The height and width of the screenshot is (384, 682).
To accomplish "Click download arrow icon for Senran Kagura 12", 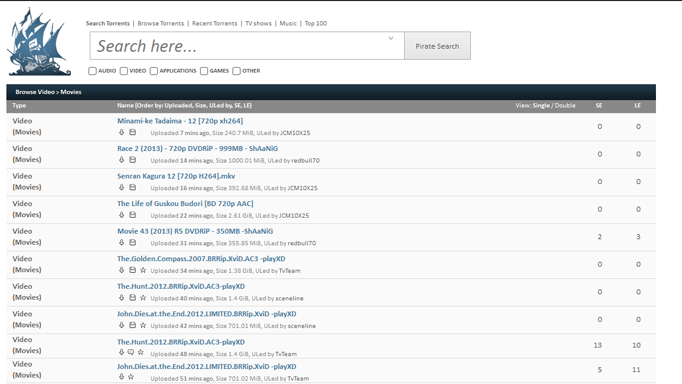I will click(x=121, y=187).
